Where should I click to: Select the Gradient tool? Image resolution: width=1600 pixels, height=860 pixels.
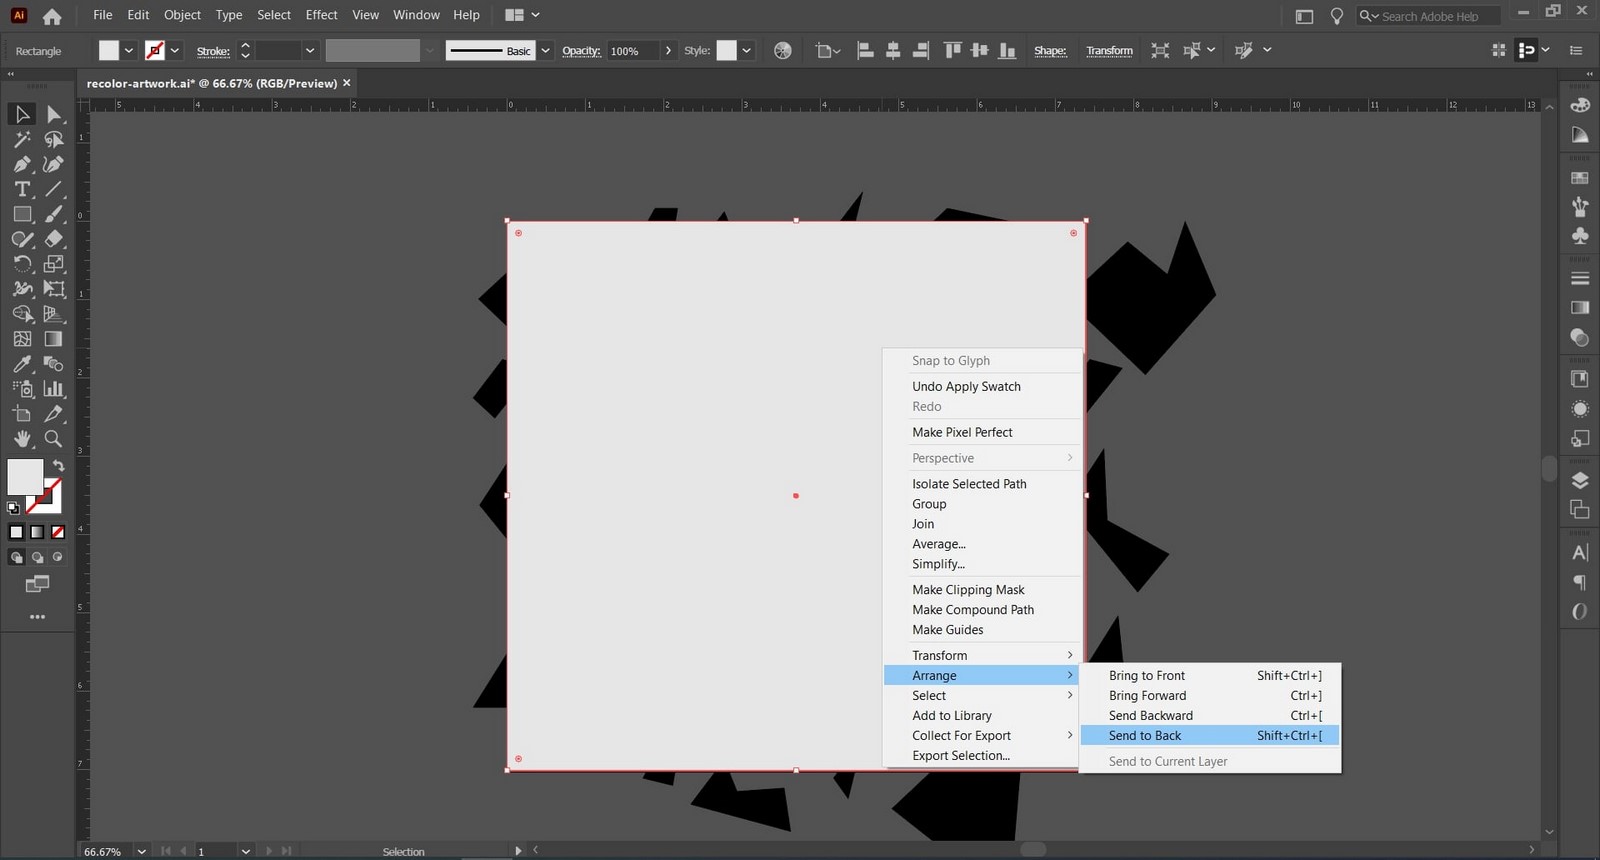tap(54, 339)
